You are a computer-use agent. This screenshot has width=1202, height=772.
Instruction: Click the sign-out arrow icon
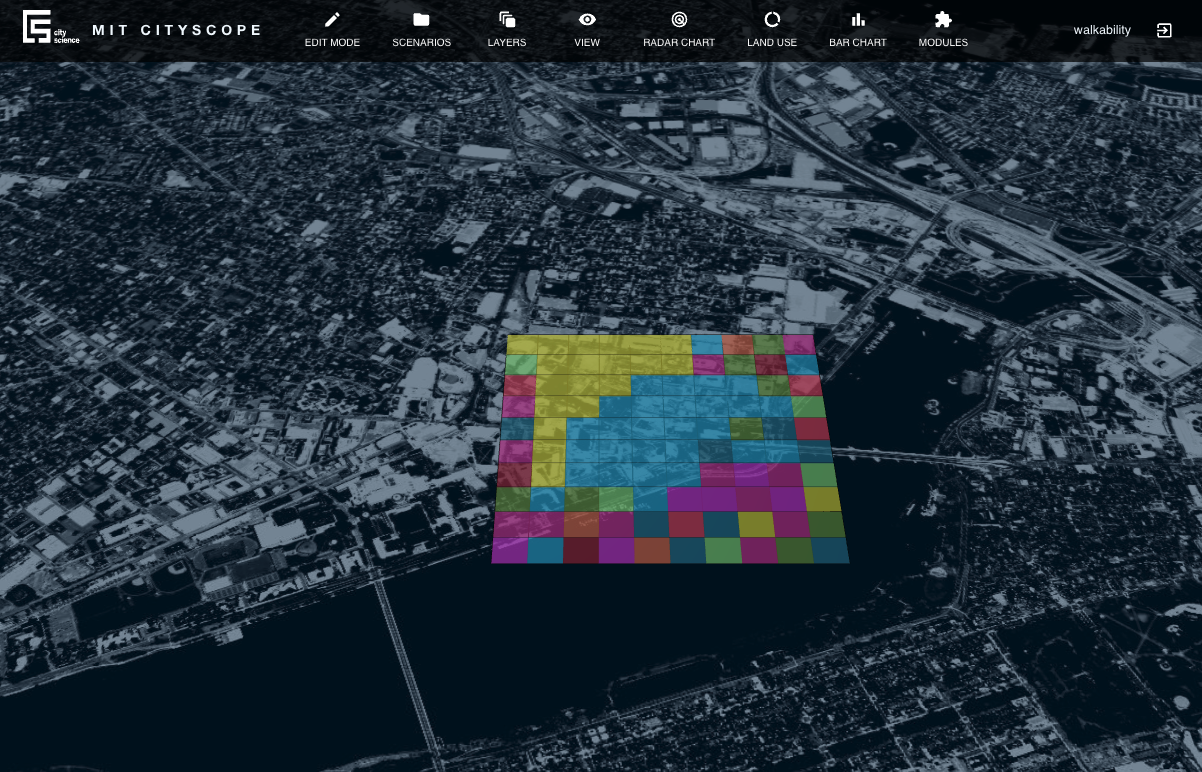[1163, 30]
